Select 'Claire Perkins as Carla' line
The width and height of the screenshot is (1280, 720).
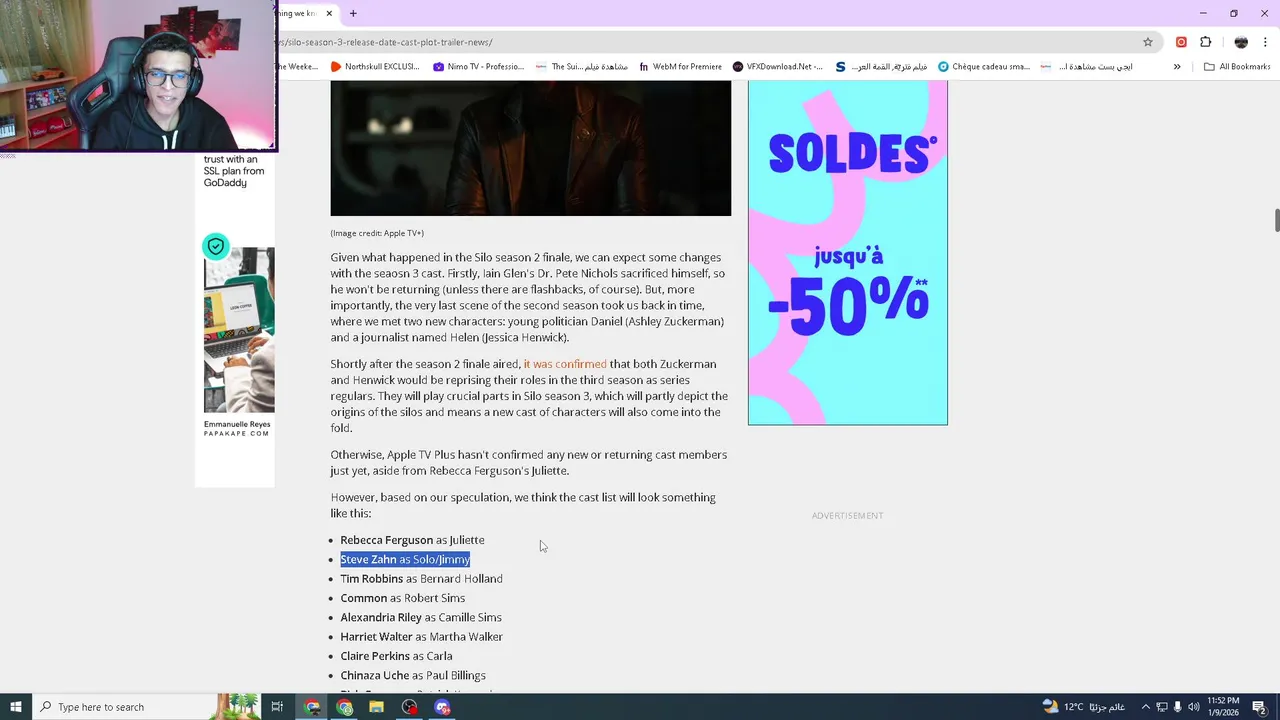(396, 656)
